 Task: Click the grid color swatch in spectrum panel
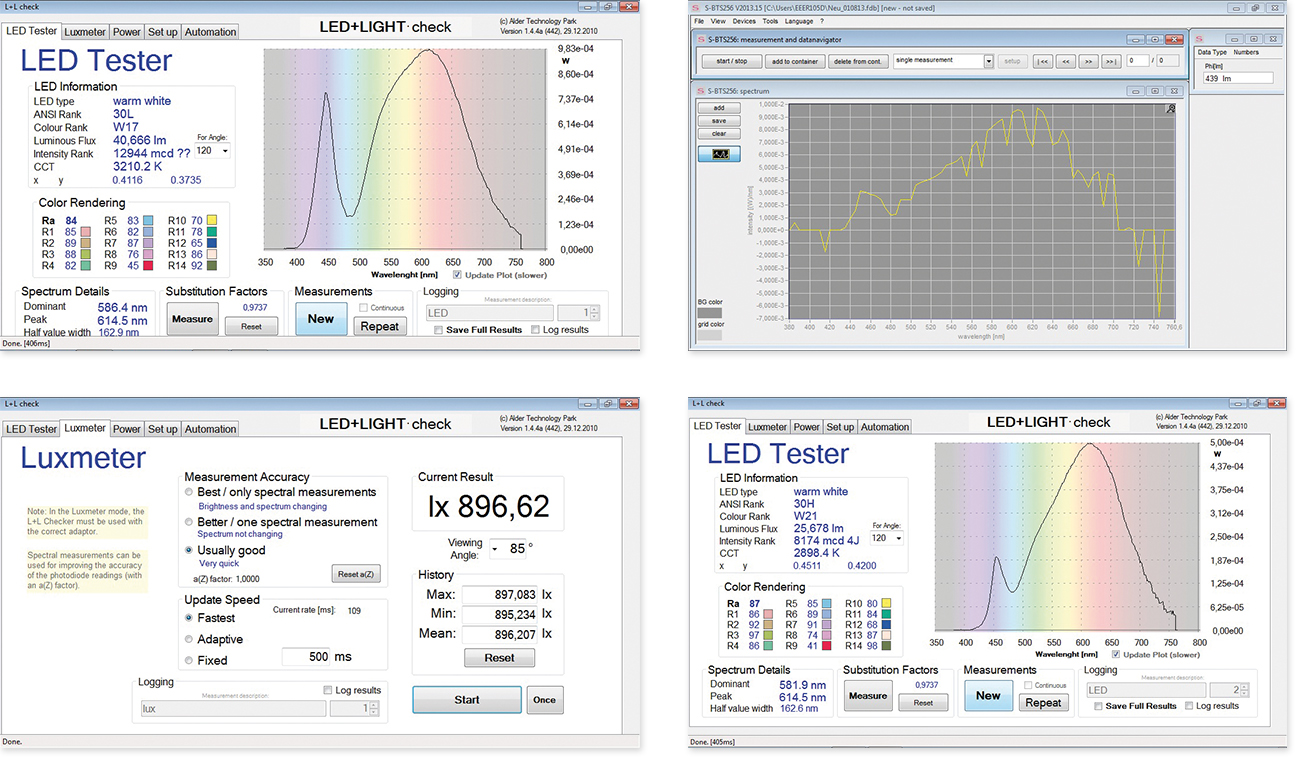pos(708,335)
